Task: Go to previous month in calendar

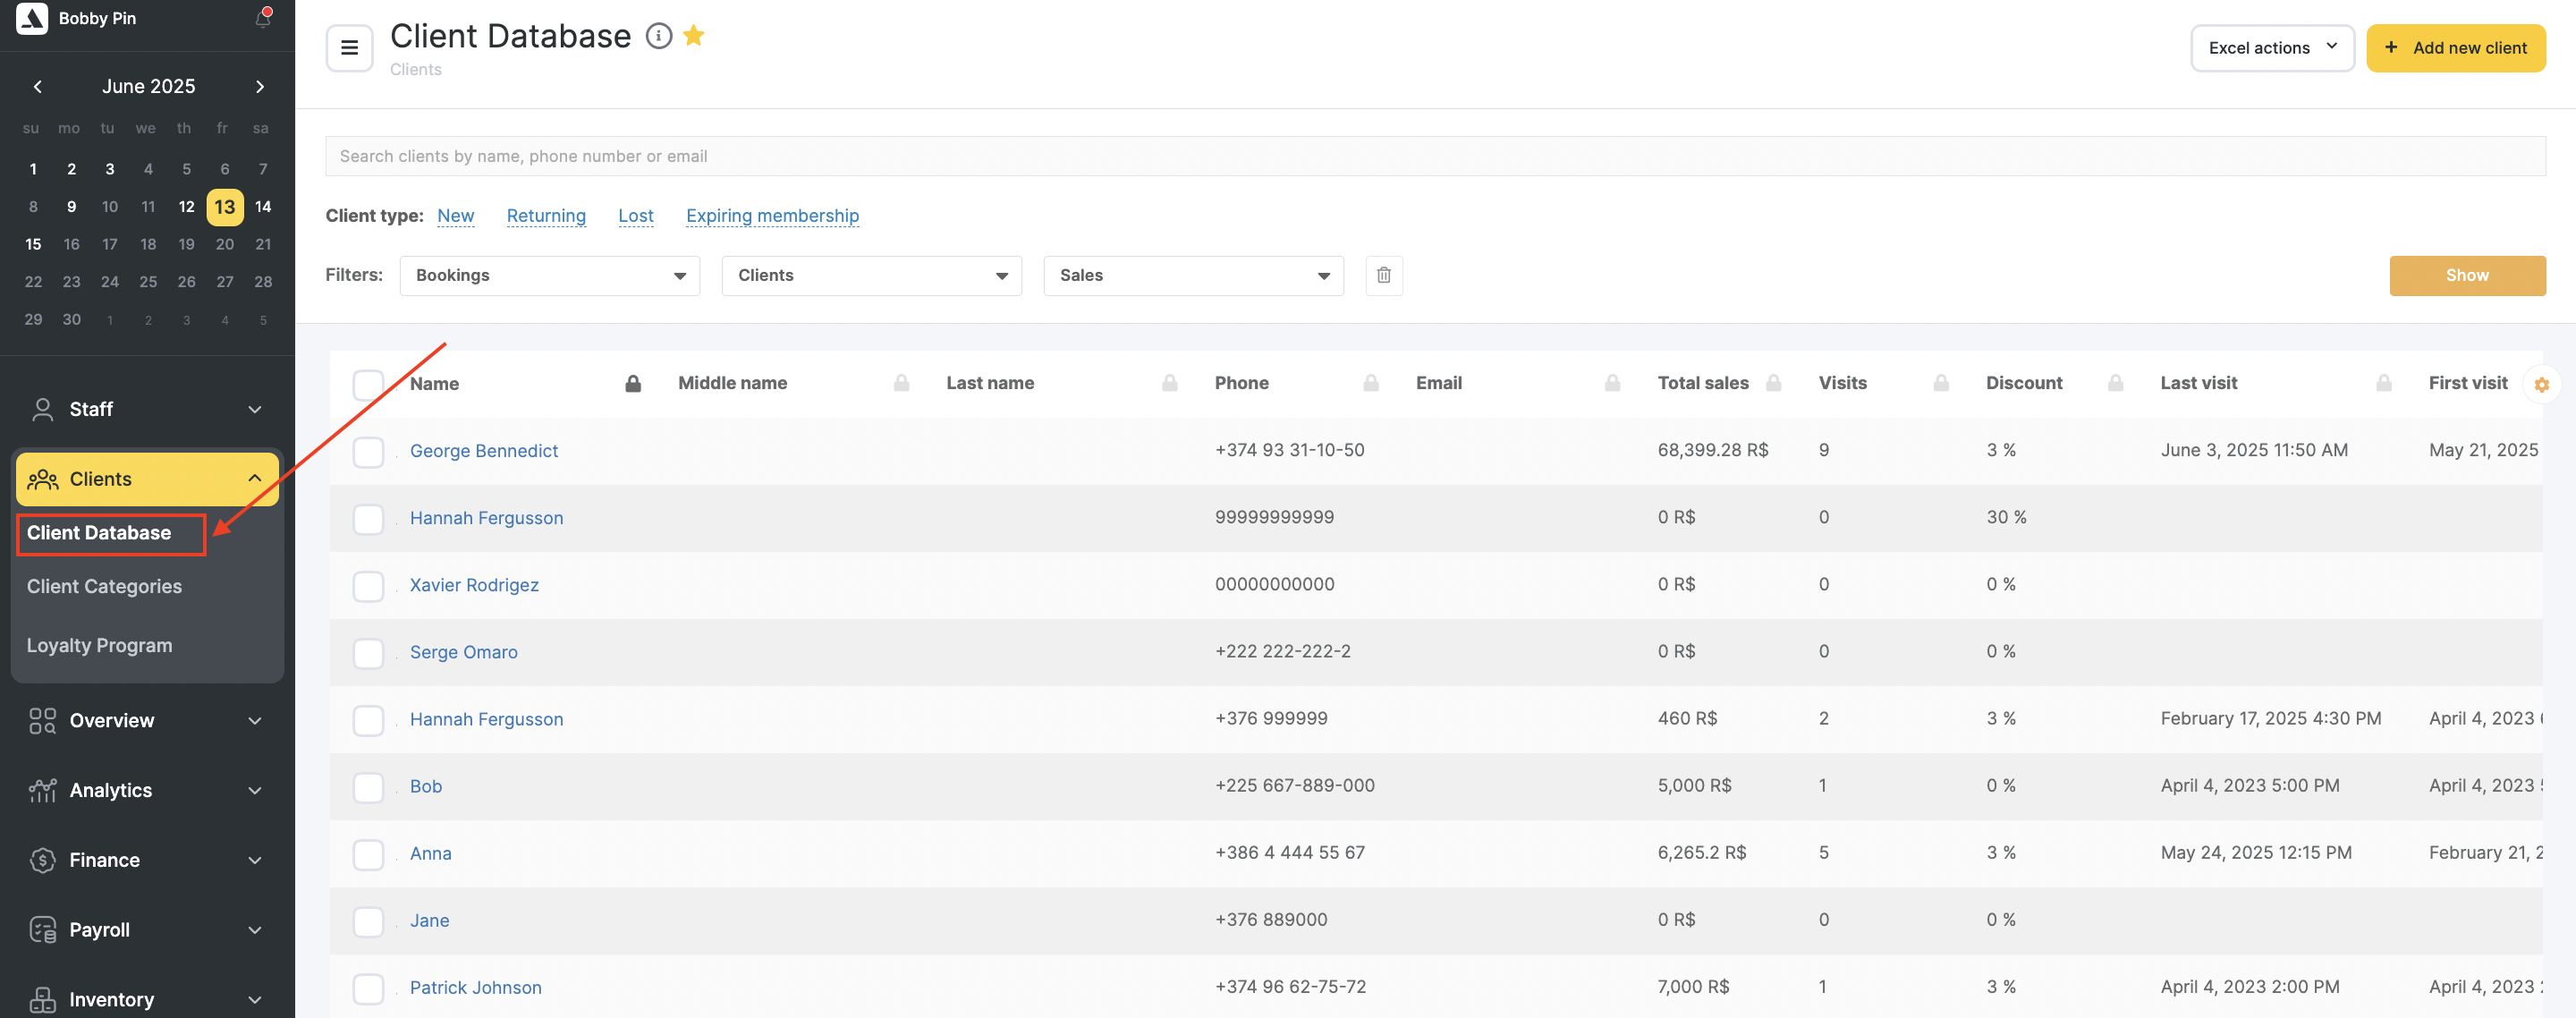Action: [x=38, y=86]
